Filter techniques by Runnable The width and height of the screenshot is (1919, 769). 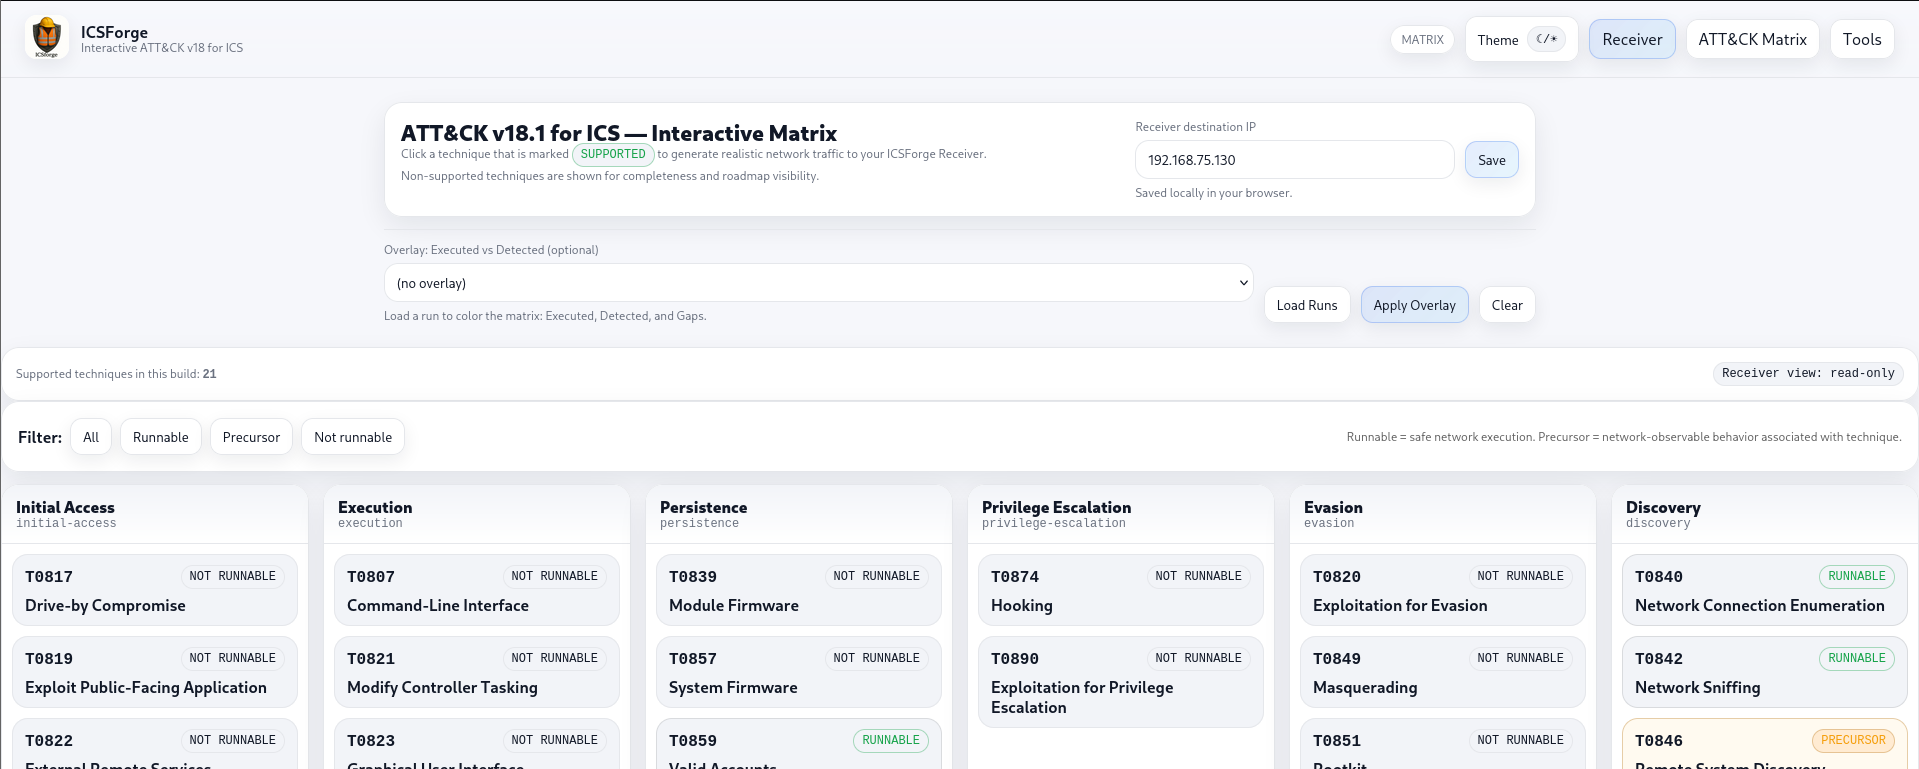pos(160,437)
